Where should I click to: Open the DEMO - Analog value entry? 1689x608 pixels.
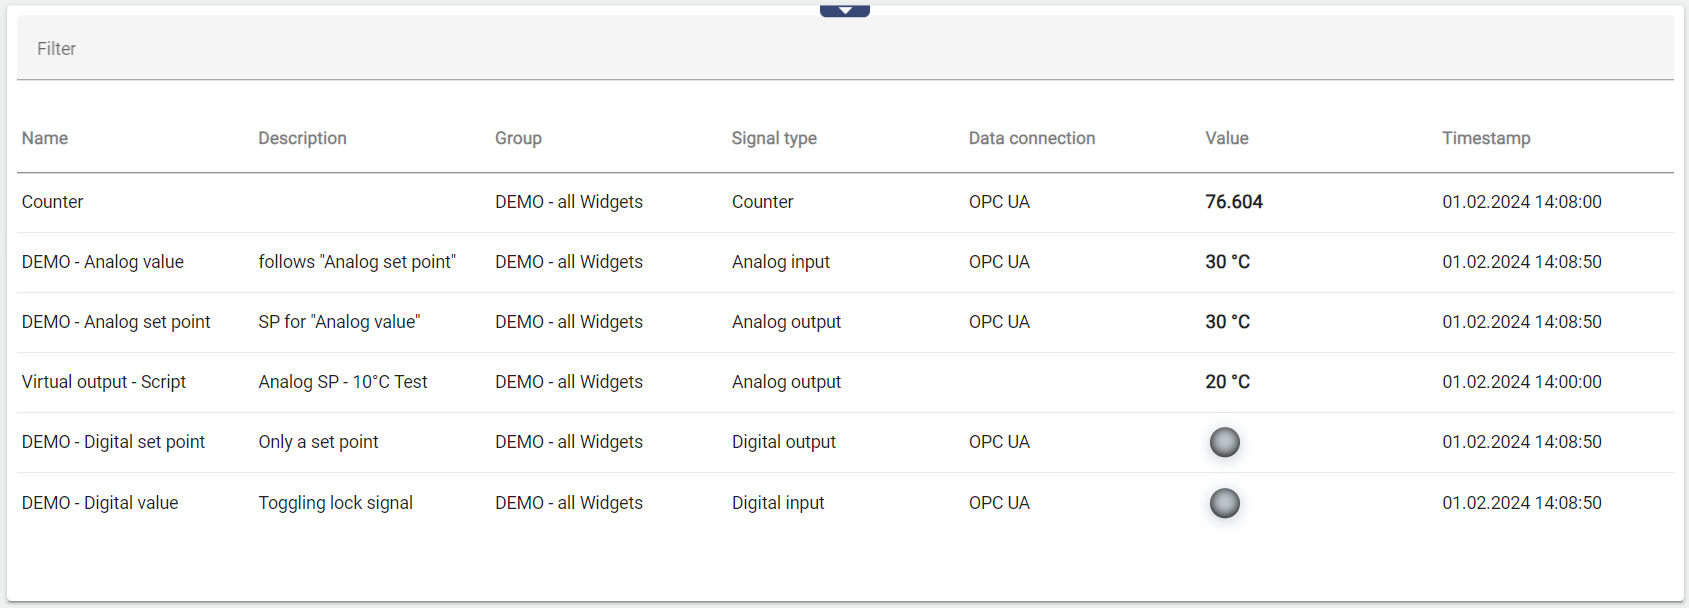(103, 262)
